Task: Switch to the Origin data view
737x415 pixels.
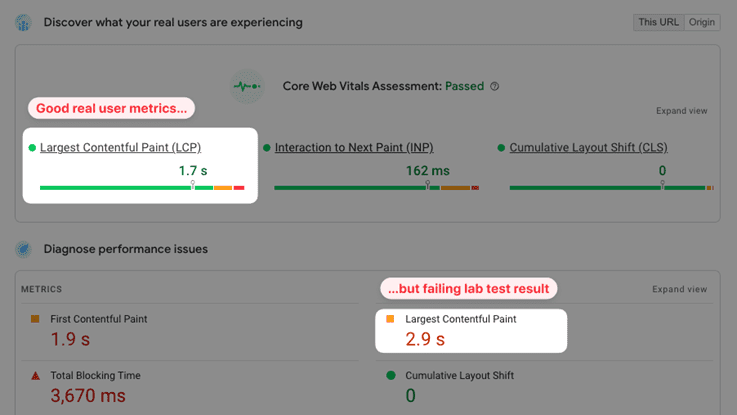Action: pyautogui.click(x=702, y=23)
